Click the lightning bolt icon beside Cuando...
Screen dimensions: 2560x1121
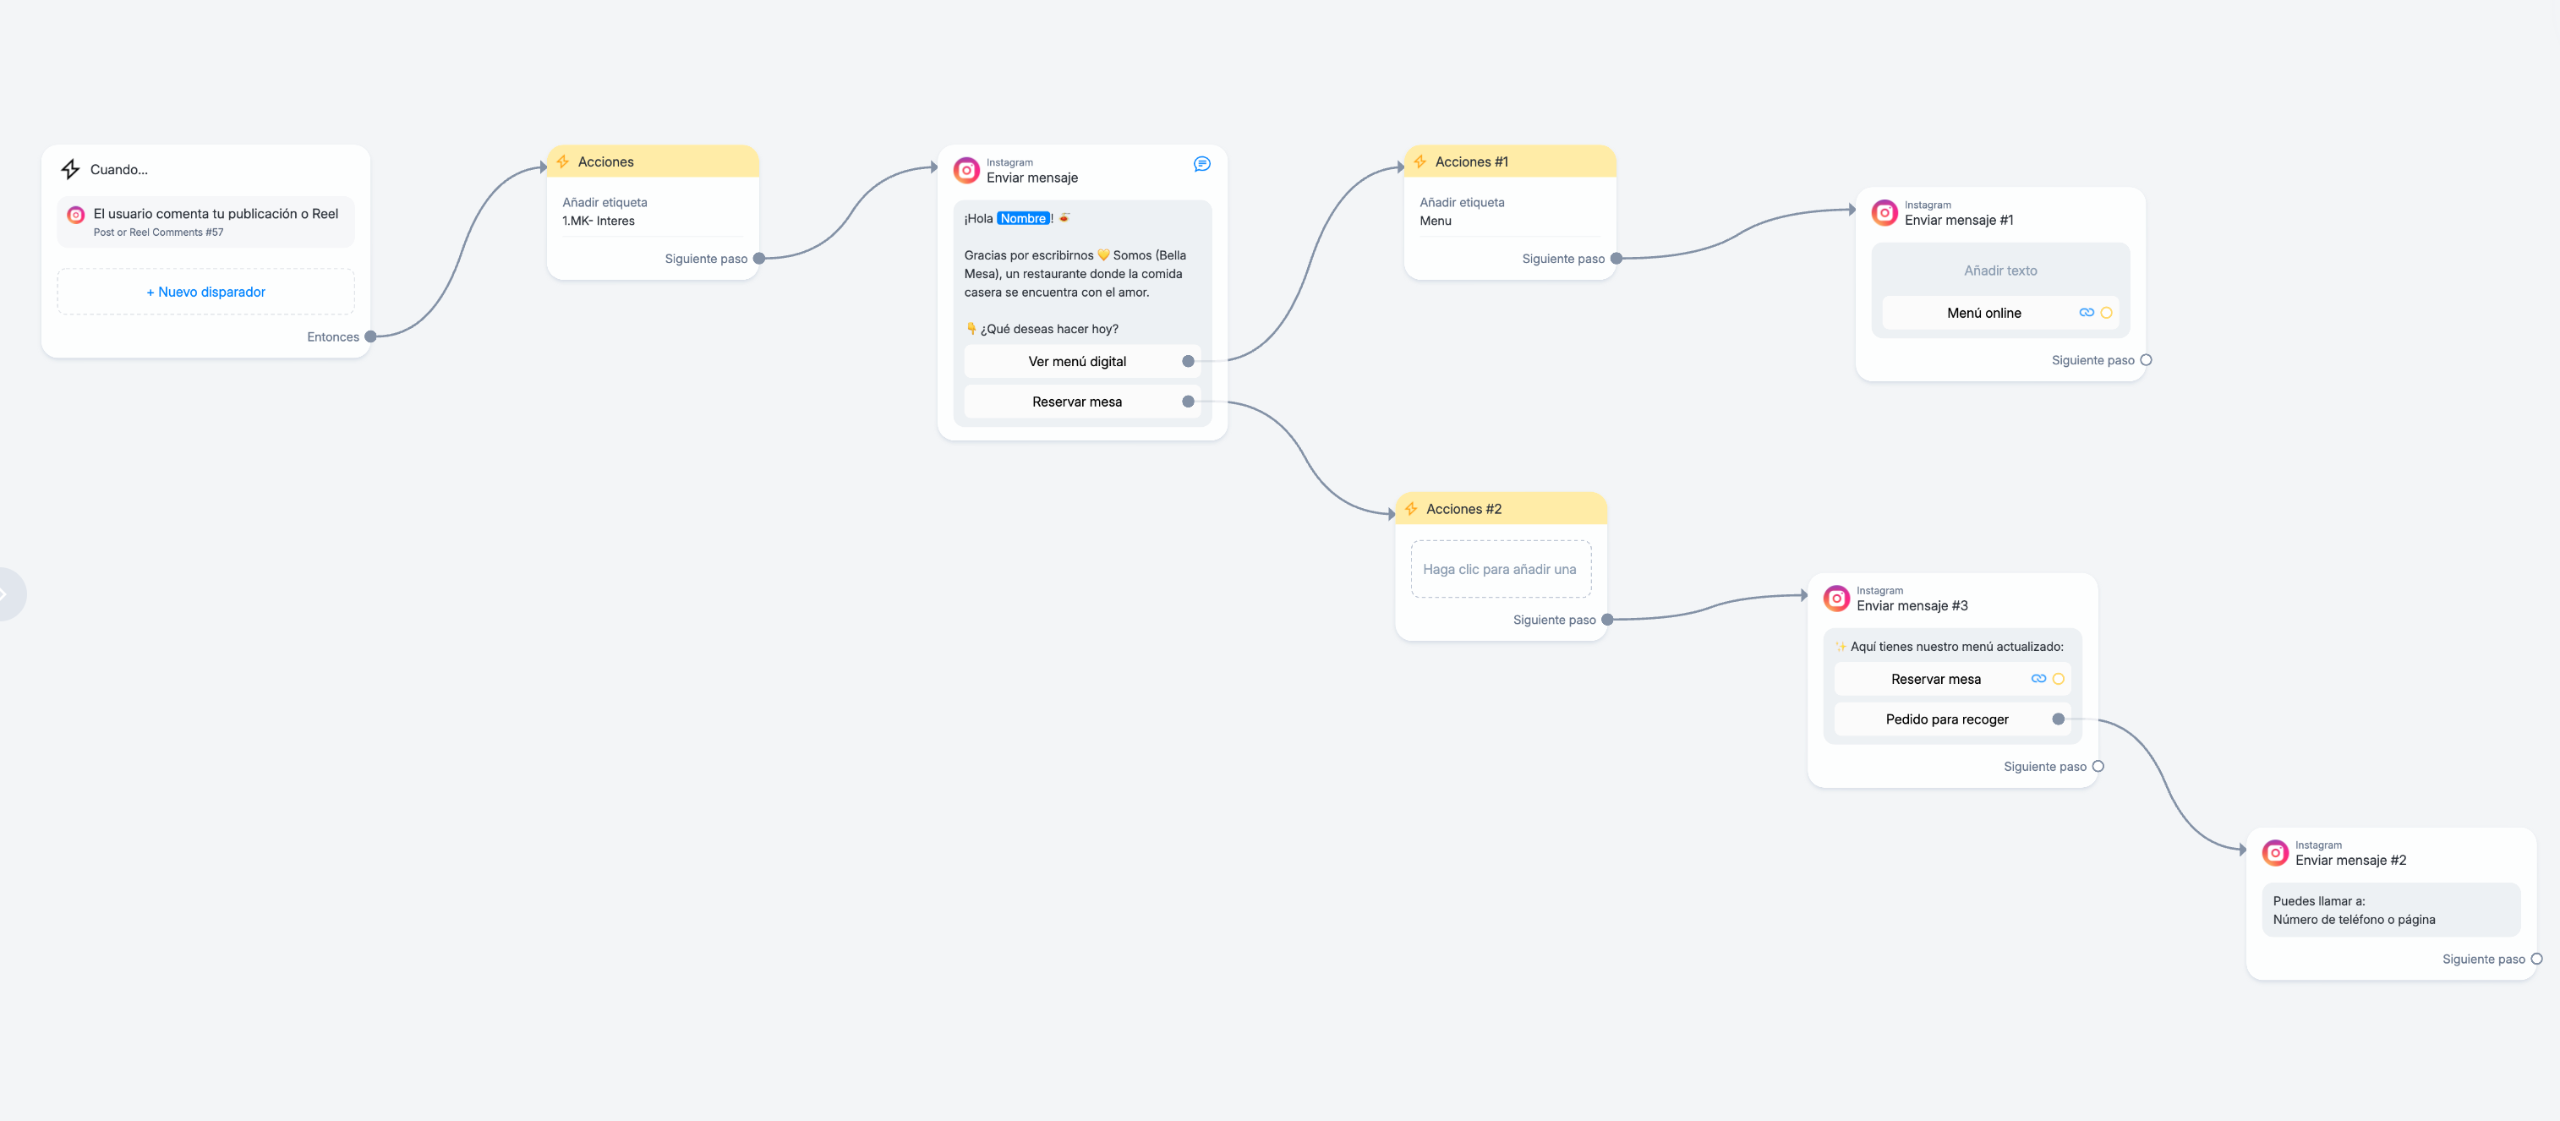tap(70, 169)
